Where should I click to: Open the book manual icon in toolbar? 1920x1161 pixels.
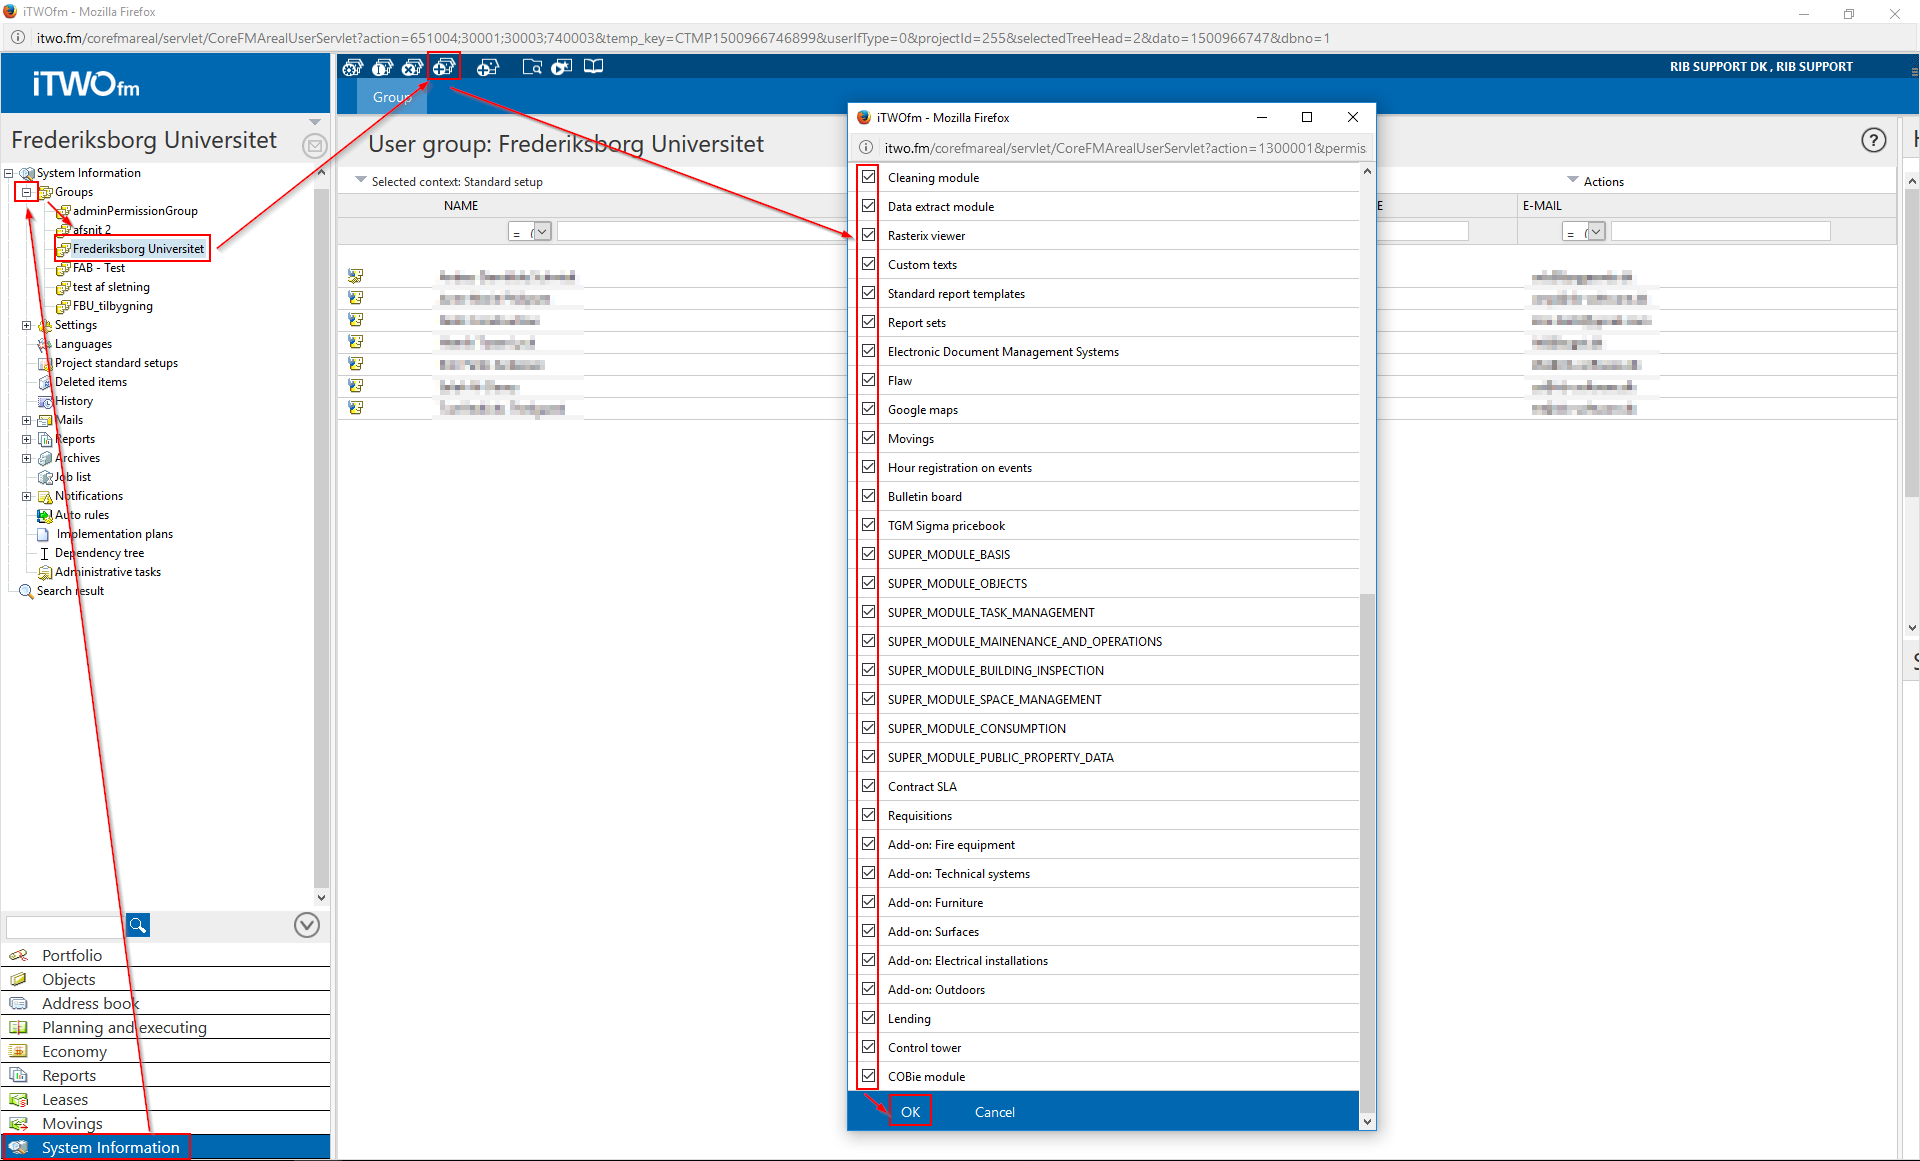pyautogui.click(x=593, y=67)
